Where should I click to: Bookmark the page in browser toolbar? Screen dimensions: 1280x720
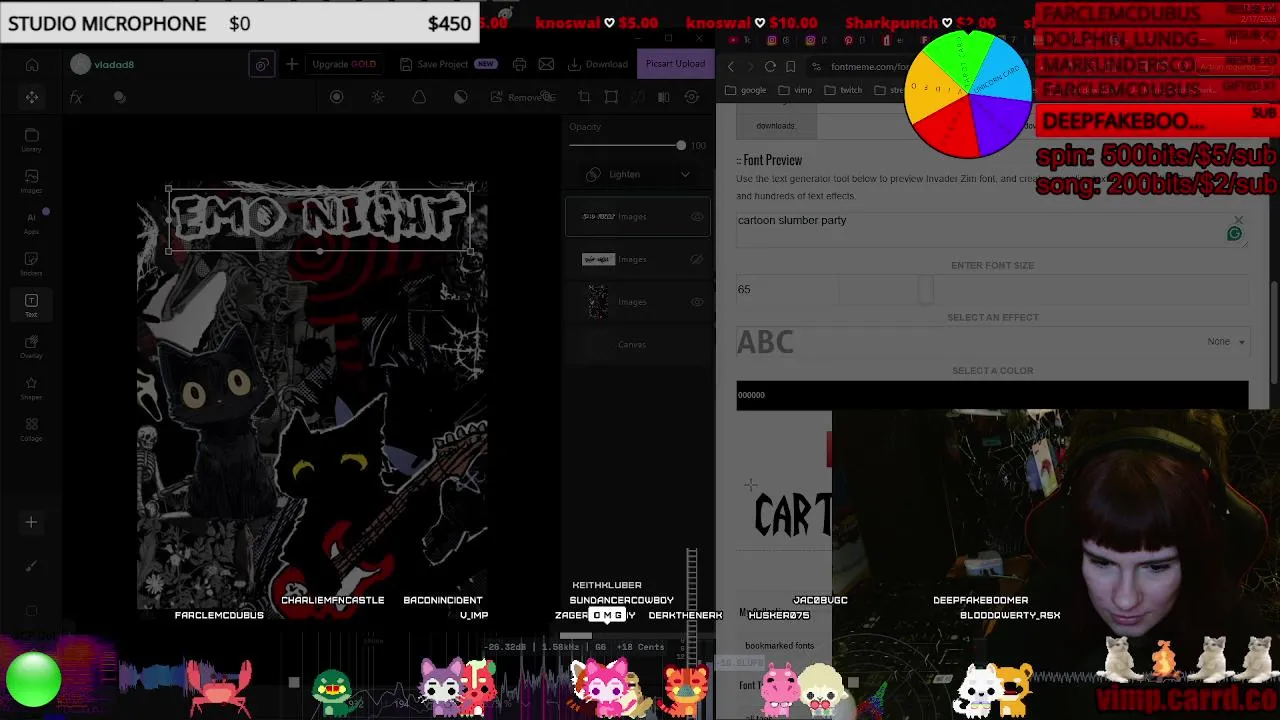tap(790, 66)
